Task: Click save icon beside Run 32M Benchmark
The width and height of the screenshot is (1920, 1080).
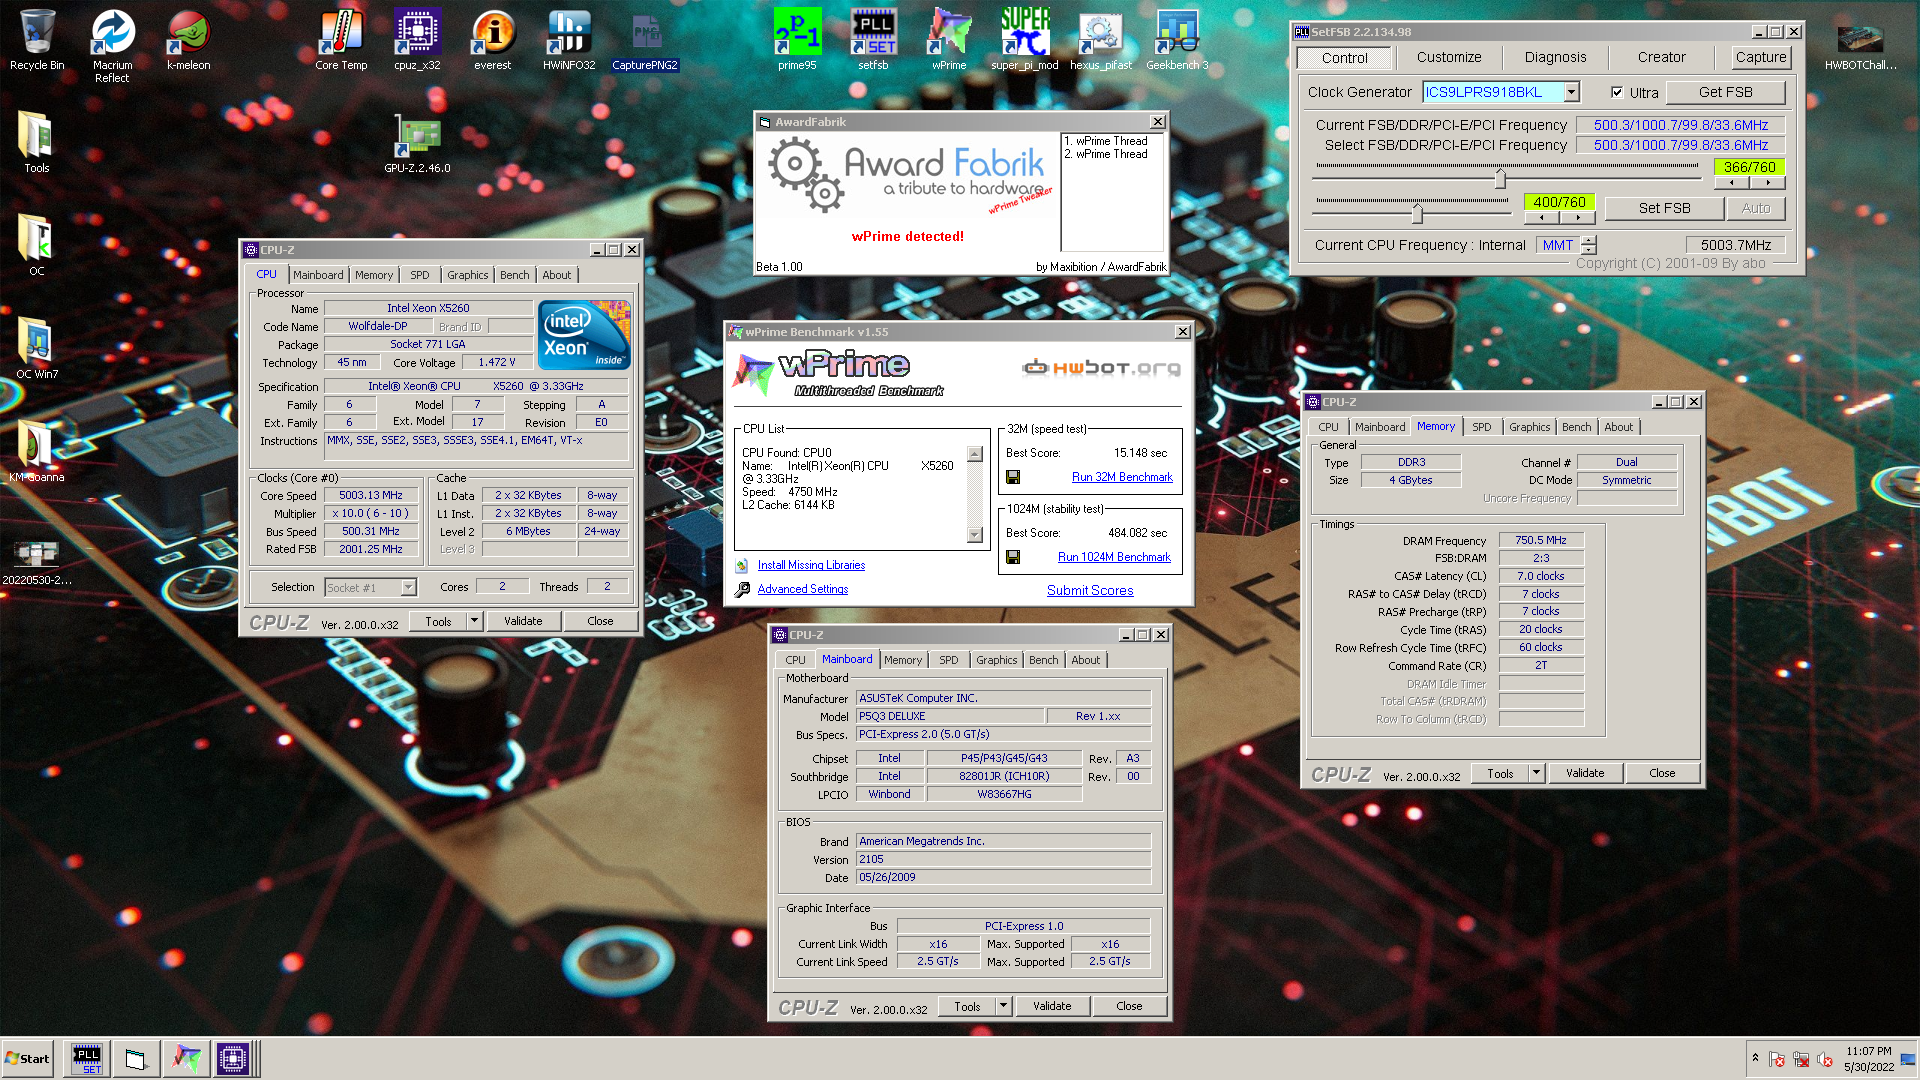Action: tap(1013, 478)
